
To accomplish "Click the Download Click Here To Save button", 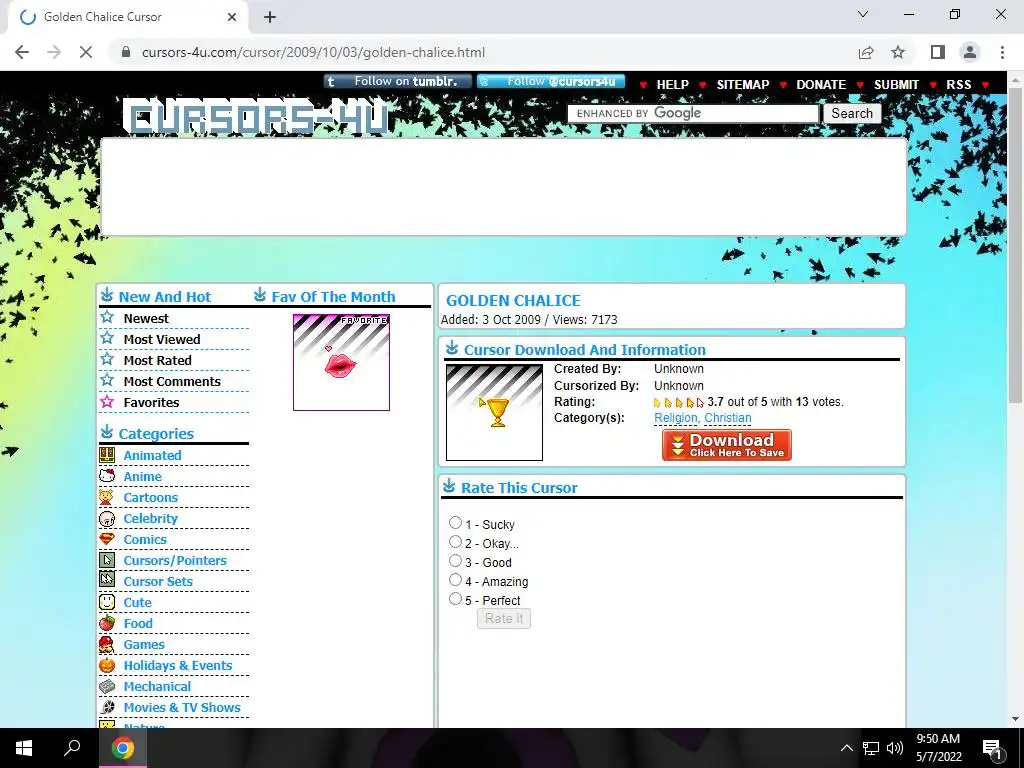I will point(726,445).
